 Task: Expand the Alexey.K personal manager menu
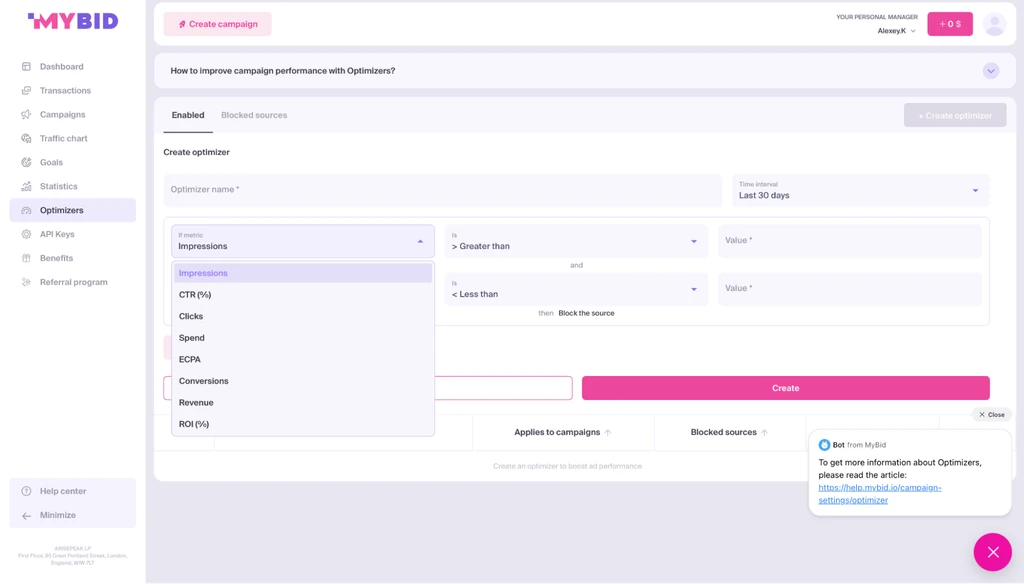pos(896,31)
